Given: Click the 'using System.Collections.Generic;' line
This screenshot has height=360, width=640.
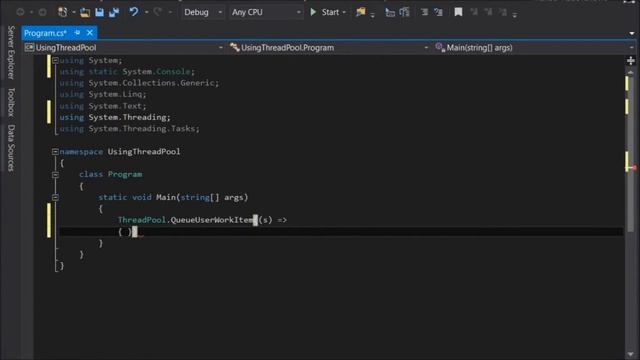Looking at the screenshot, I should click(x=139, y=83).
